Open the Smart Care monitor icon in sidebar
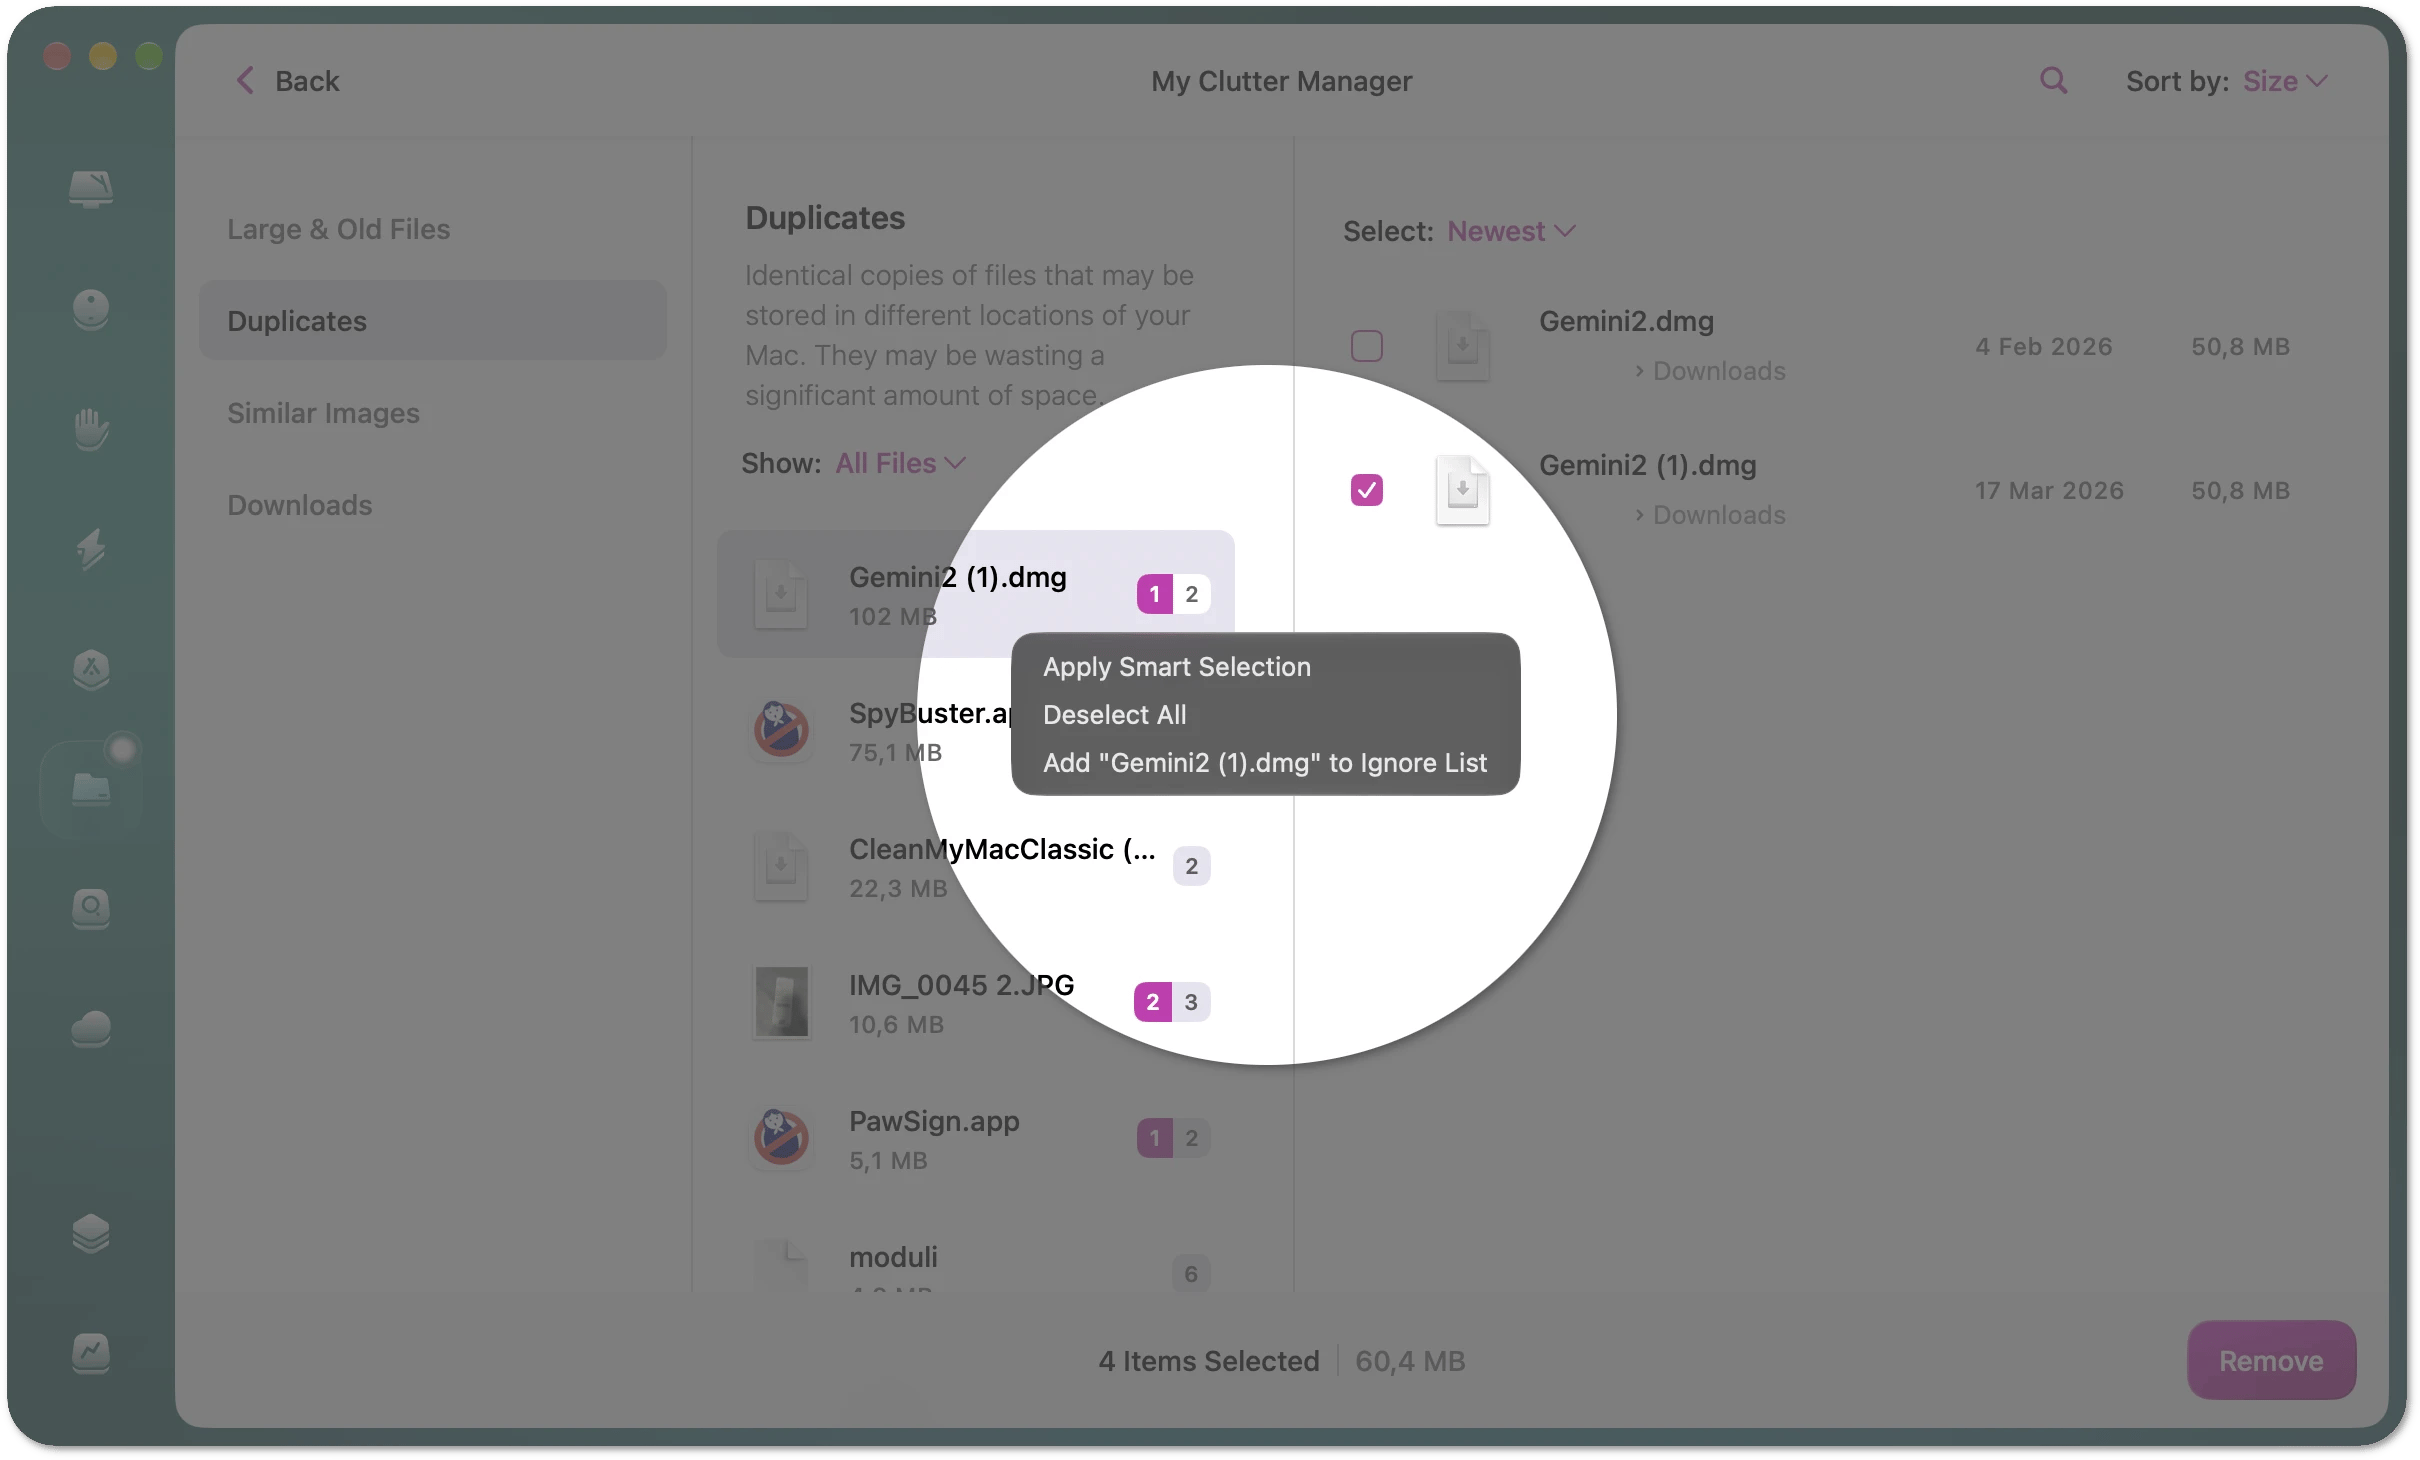The image size is (2420, 1460). [91, 188]
